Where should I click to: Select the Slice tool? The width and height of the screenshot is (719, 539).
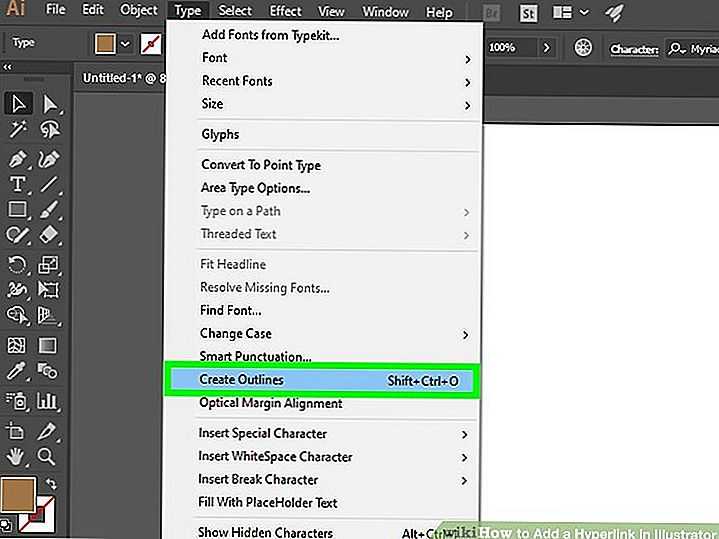(48, 431)
